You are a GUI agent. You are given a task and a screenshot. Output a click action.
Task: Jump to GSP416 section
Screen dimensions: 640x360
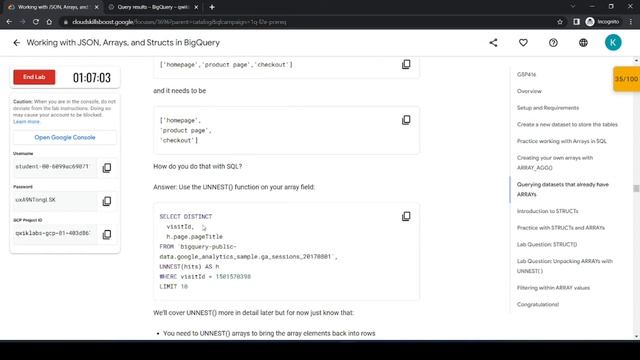pos(526,74)
